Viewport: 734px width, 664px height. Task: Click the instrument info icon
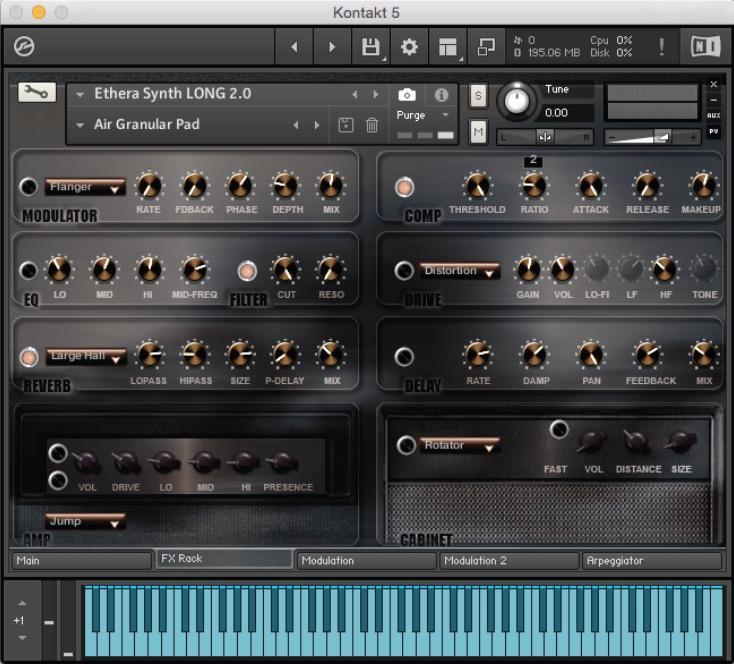pos(441,95)
